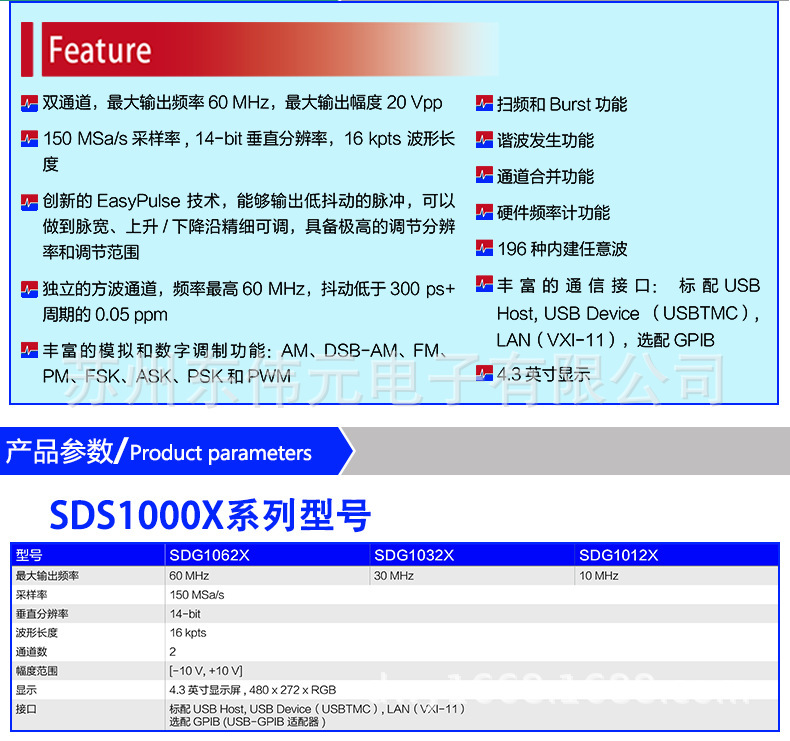Click the 幅度范围 row label

37,671
